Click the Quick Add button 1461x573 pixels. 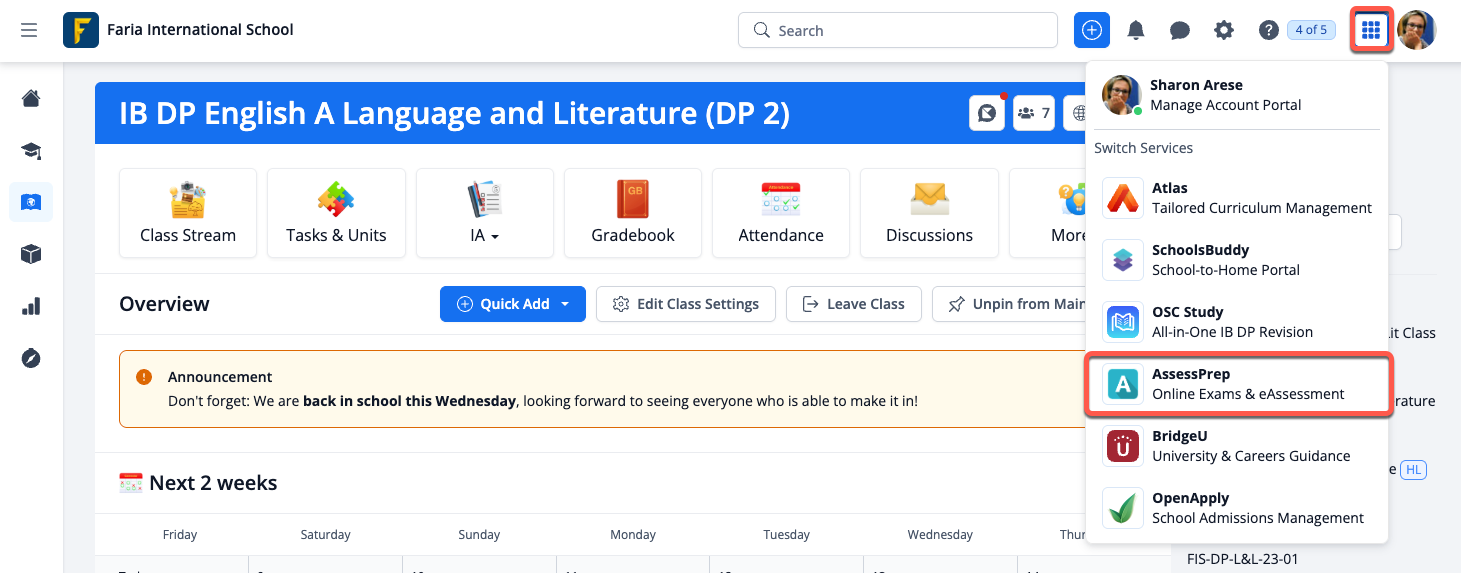click(x=513, y=304)
